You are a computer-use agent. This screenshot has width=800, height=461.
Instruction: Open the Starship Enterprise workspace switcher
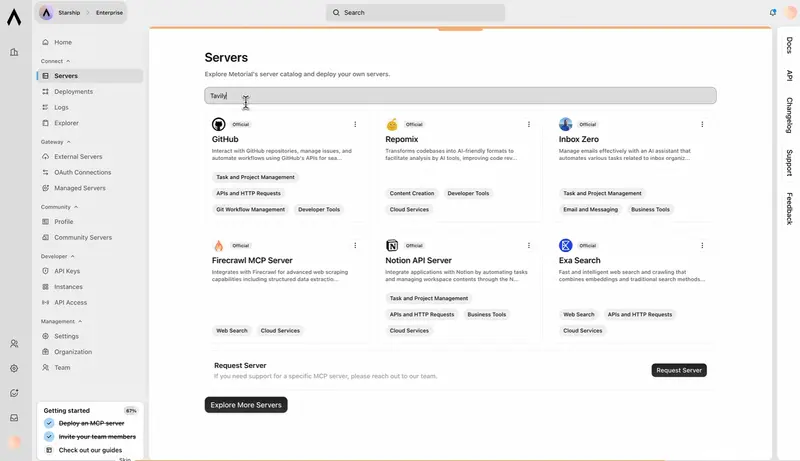coord(82,12)
